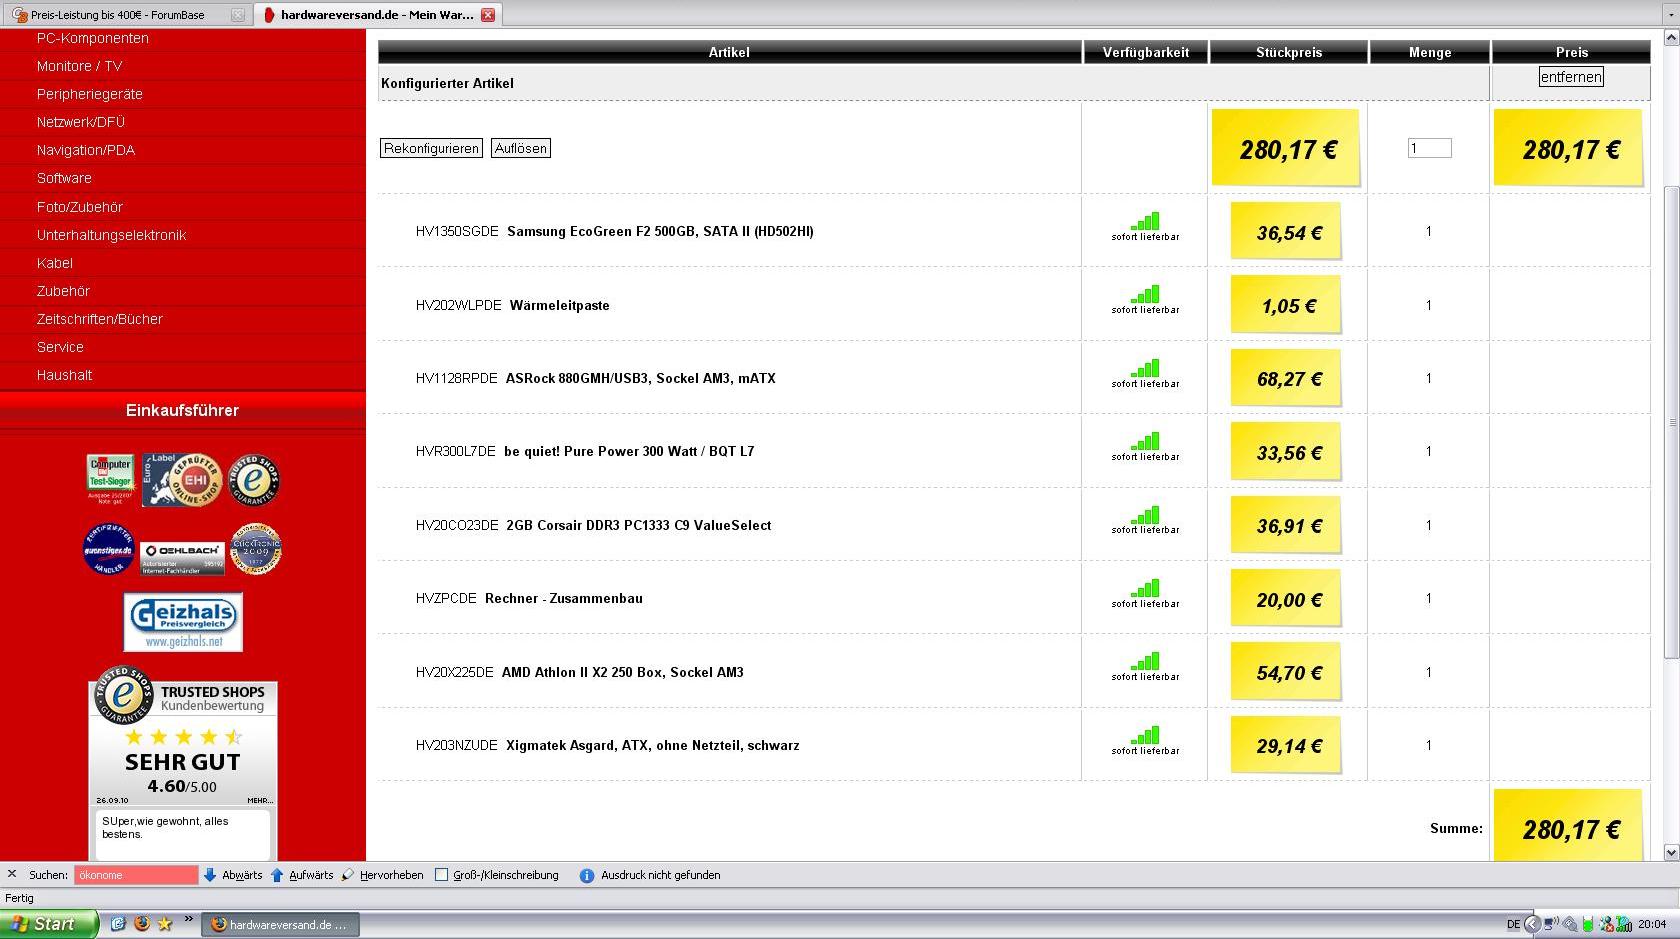Click the Auflösen button
This screenshot has width=1680, height=939.
tap(521, 148)
